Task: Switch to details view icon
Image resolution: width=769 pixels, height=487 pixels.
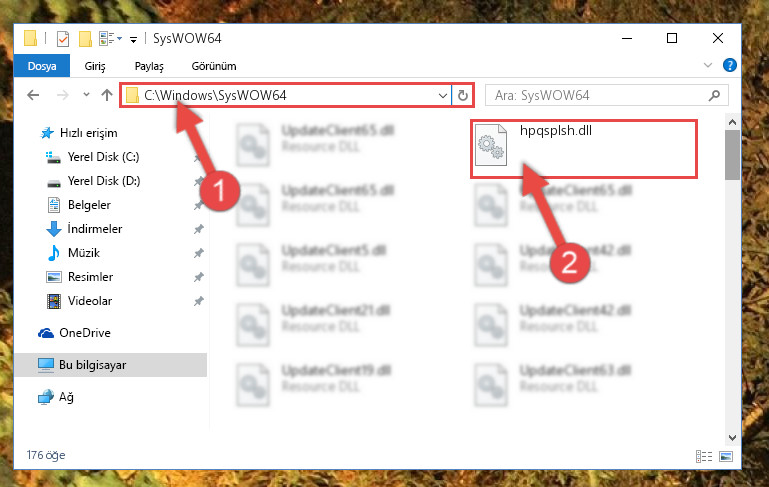Action: pyautogui.click(x=704, y=457)
